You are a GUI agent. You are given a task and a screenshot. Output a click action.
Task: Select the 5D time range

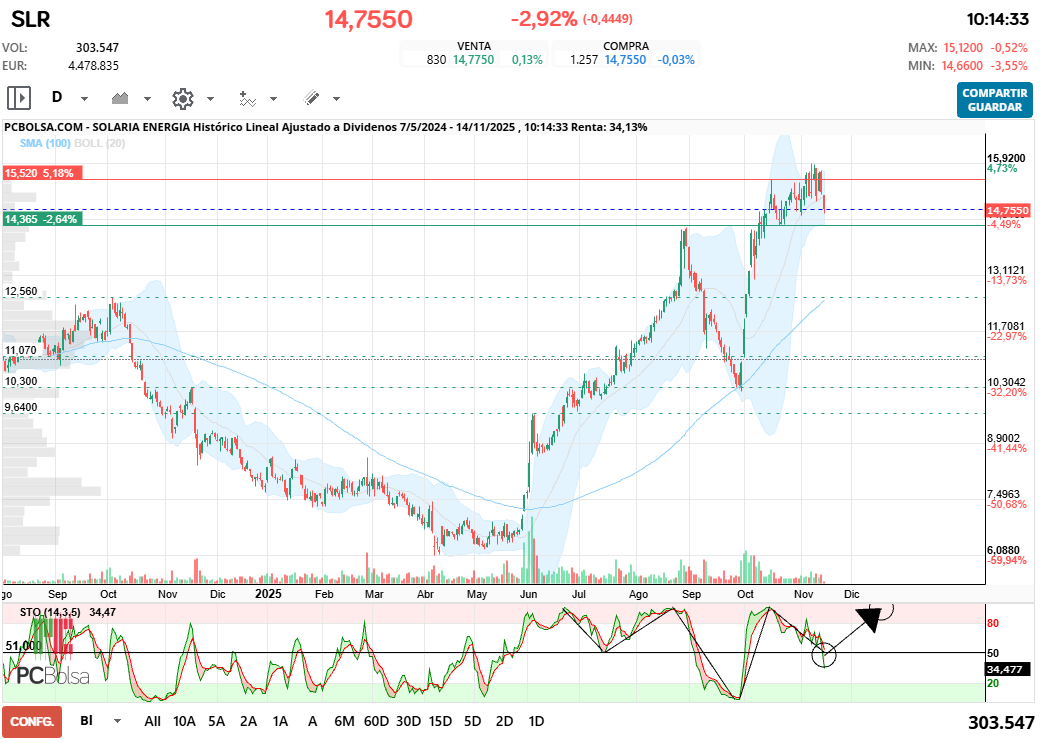[x=473, y=721]
